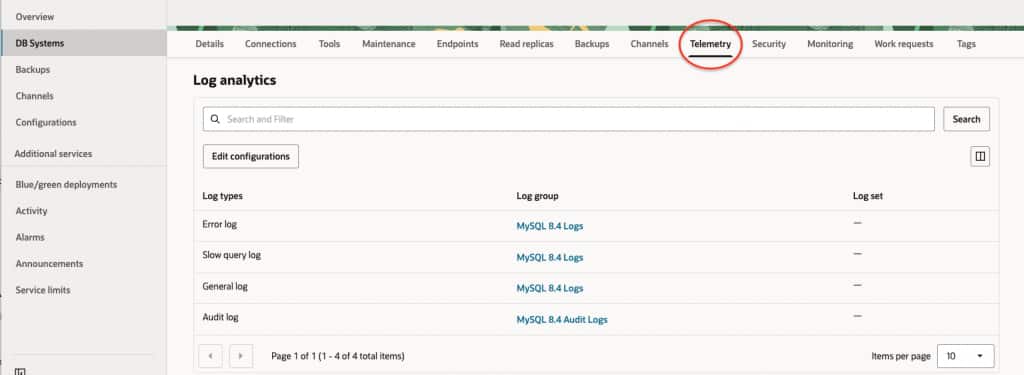The width and height of the screenshot is (1024, 375).
Task: Select the Tags tab
Action: point(966,44)
